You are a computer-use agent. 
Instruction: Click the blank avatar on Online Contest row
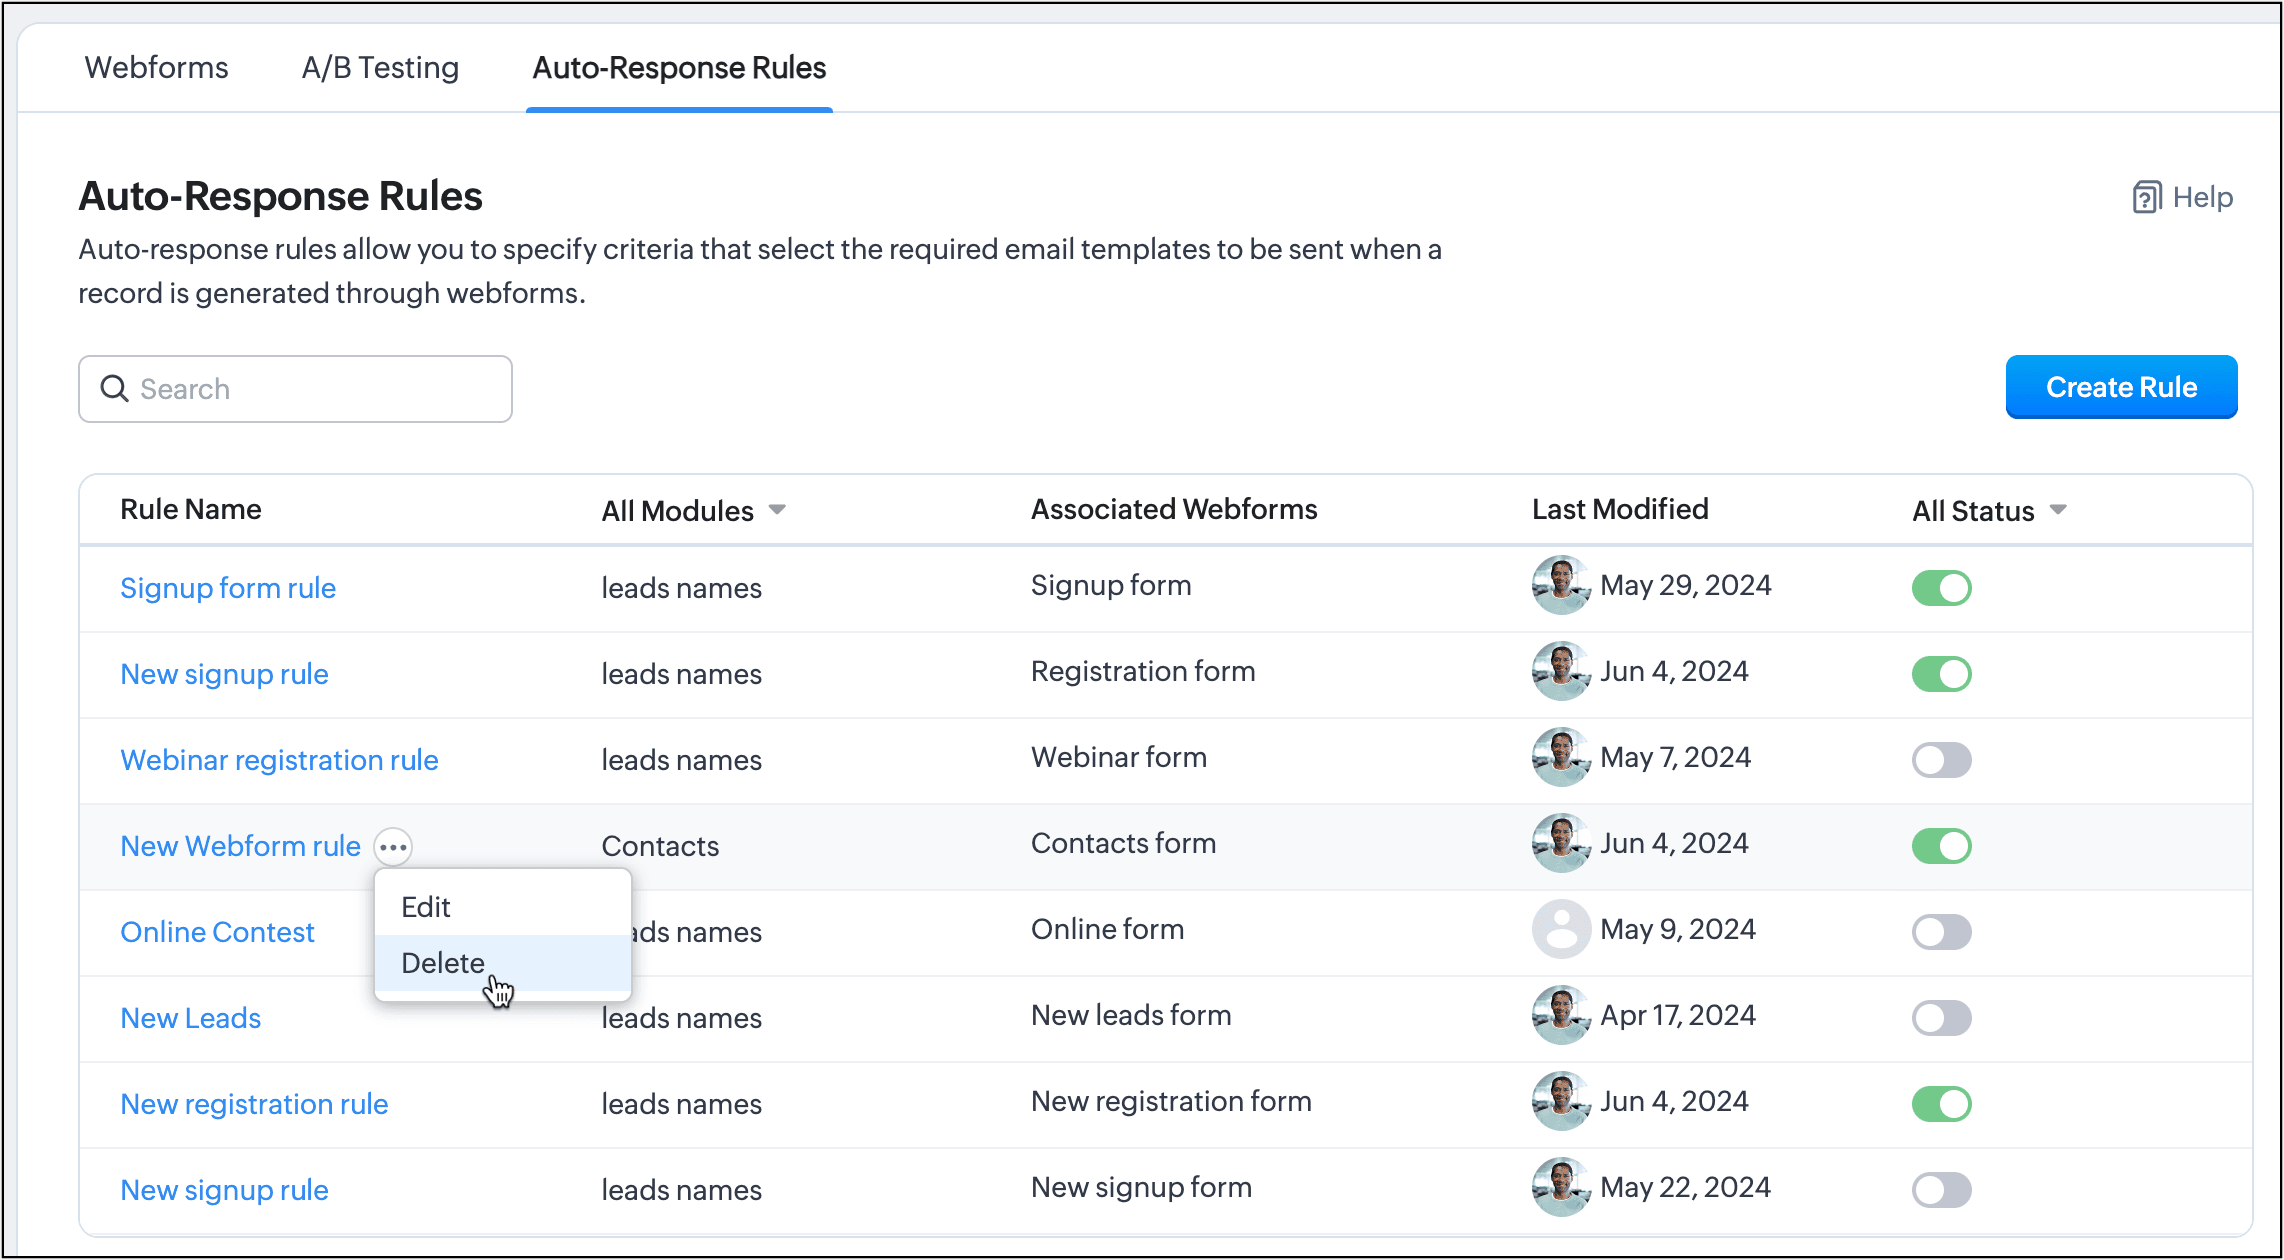pyautogui.click(x=1560, y=929)
